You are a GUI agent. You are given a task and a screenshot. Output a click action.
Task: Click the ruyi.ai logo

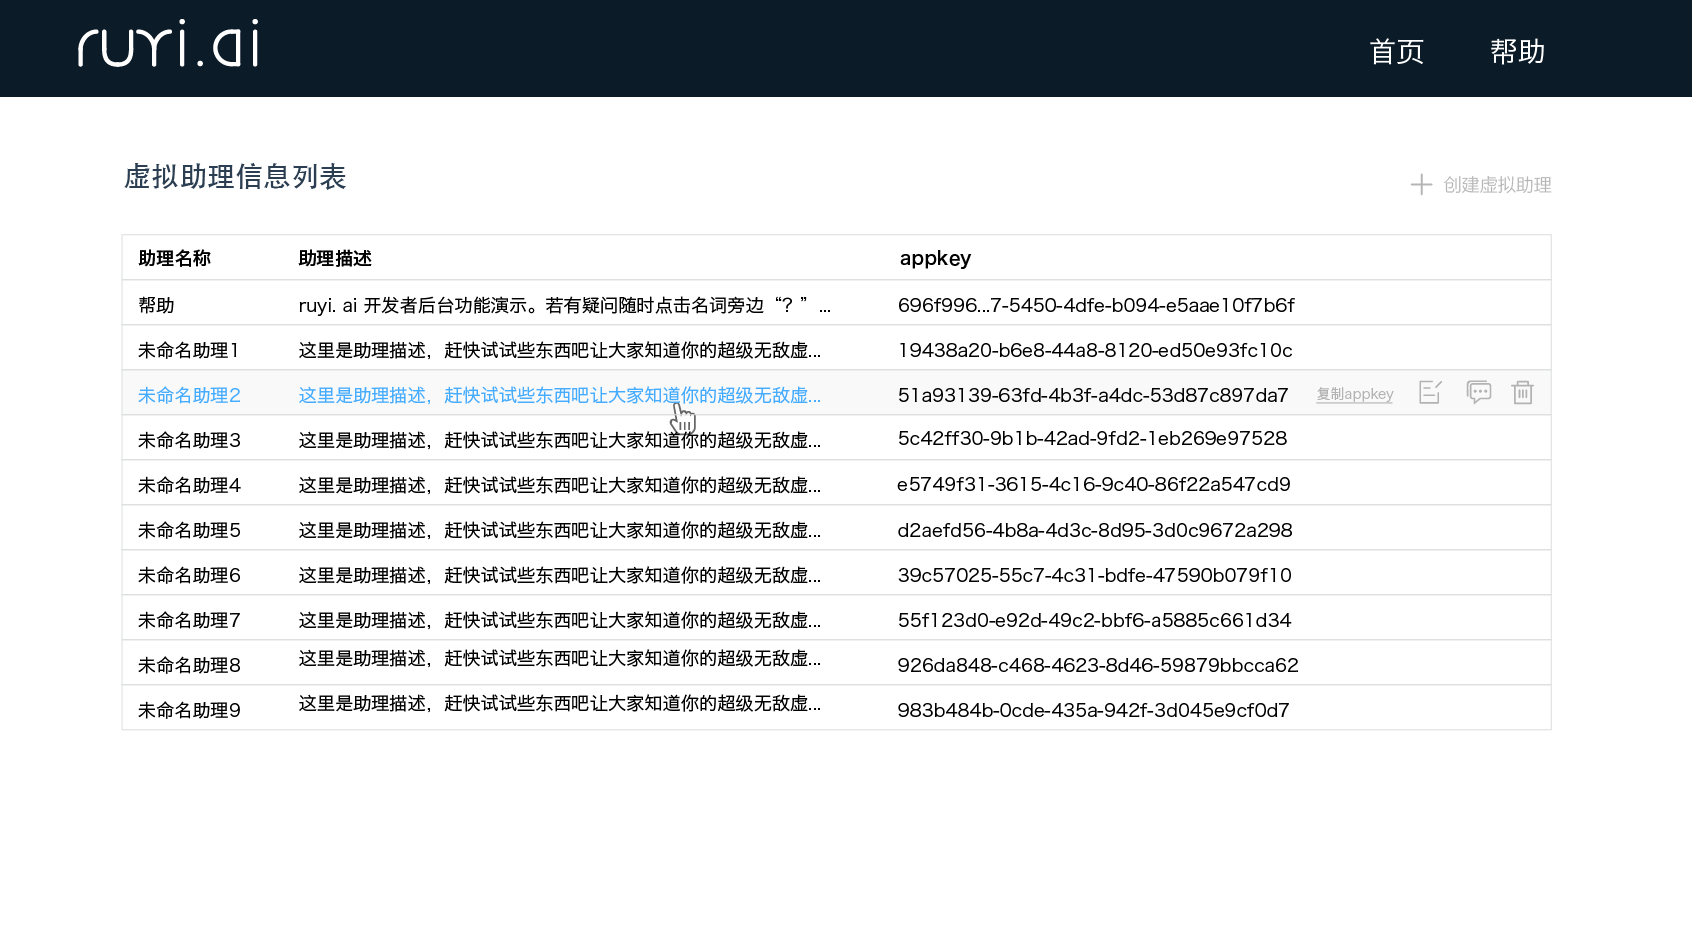point(169,44)
